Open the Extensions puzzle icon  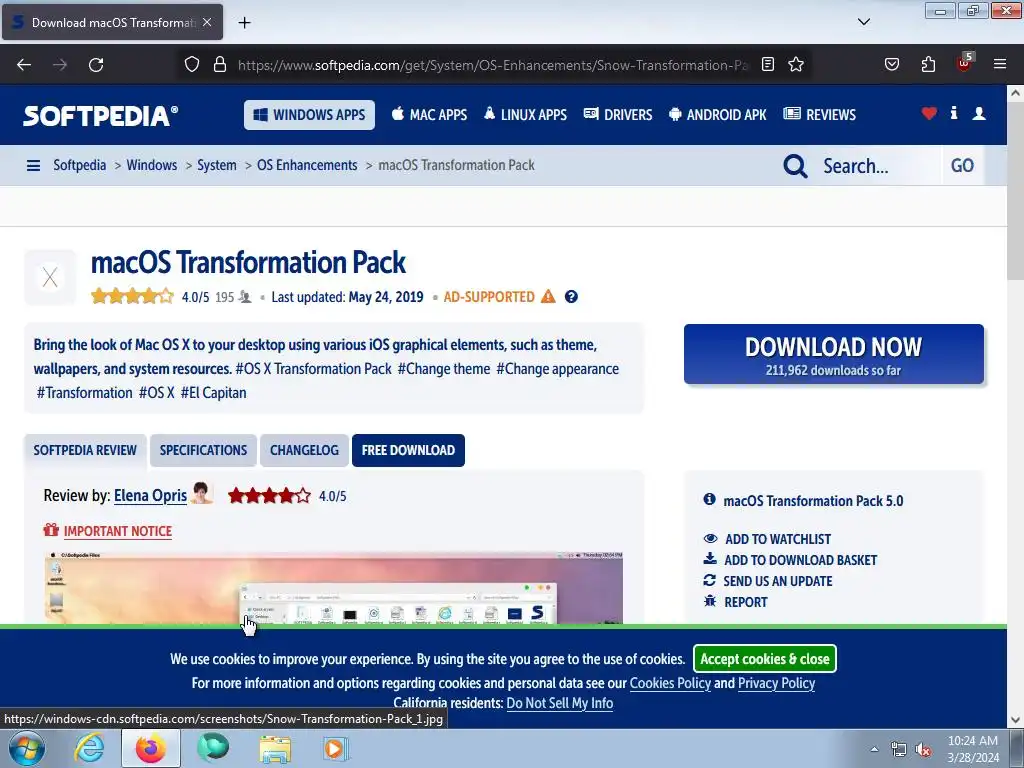928,65
